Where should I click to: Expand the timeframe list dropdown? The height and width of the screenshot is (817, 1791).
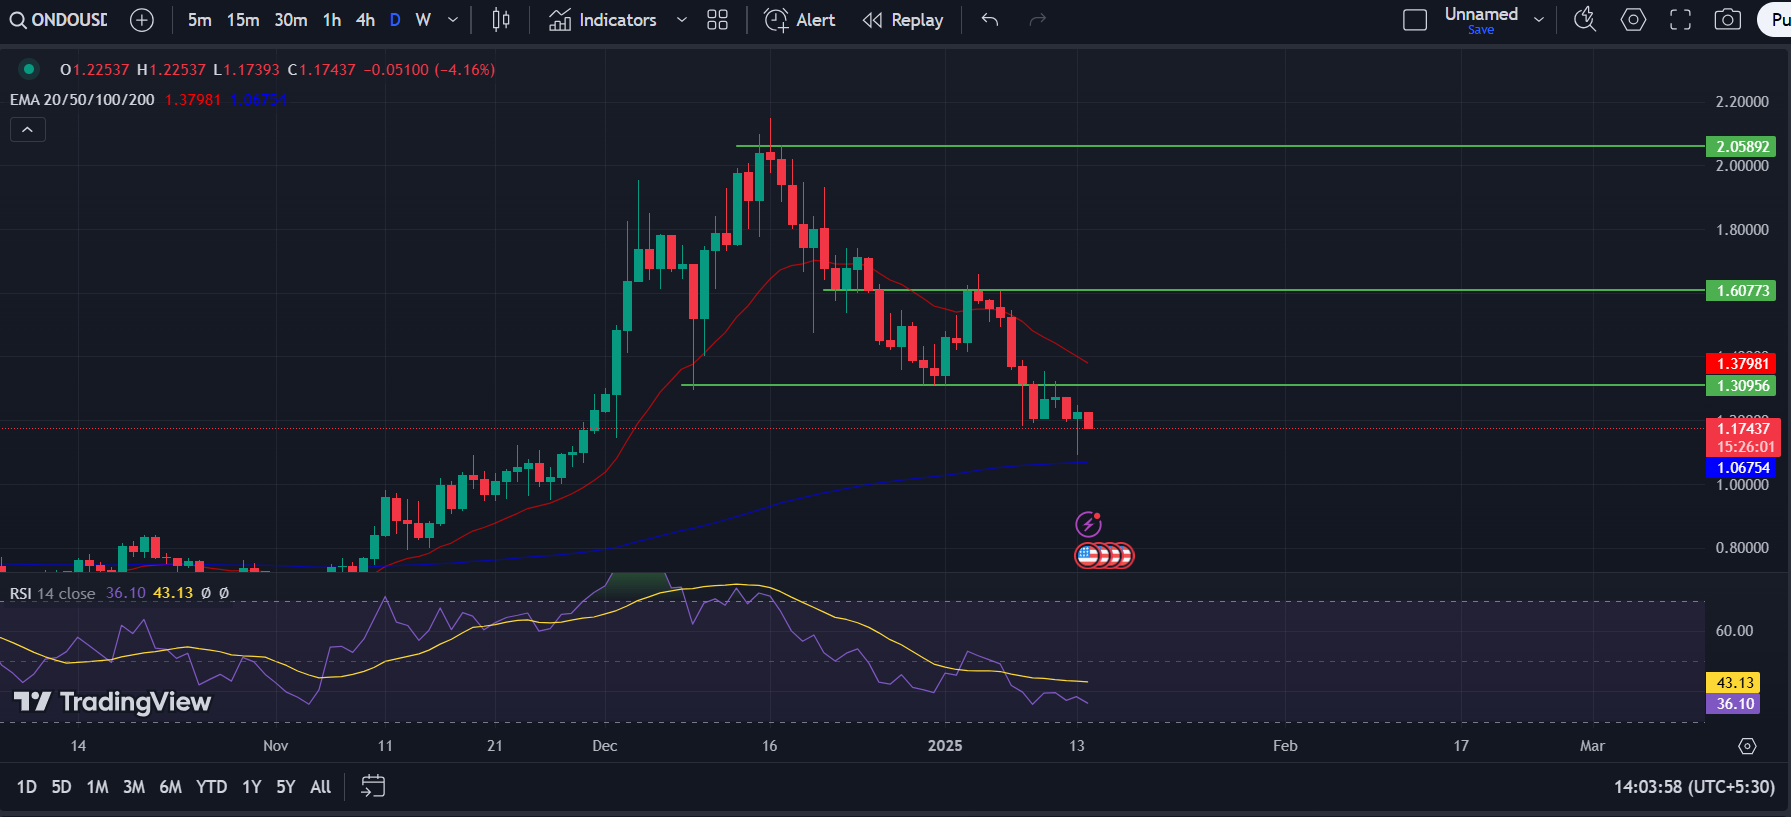453,20
